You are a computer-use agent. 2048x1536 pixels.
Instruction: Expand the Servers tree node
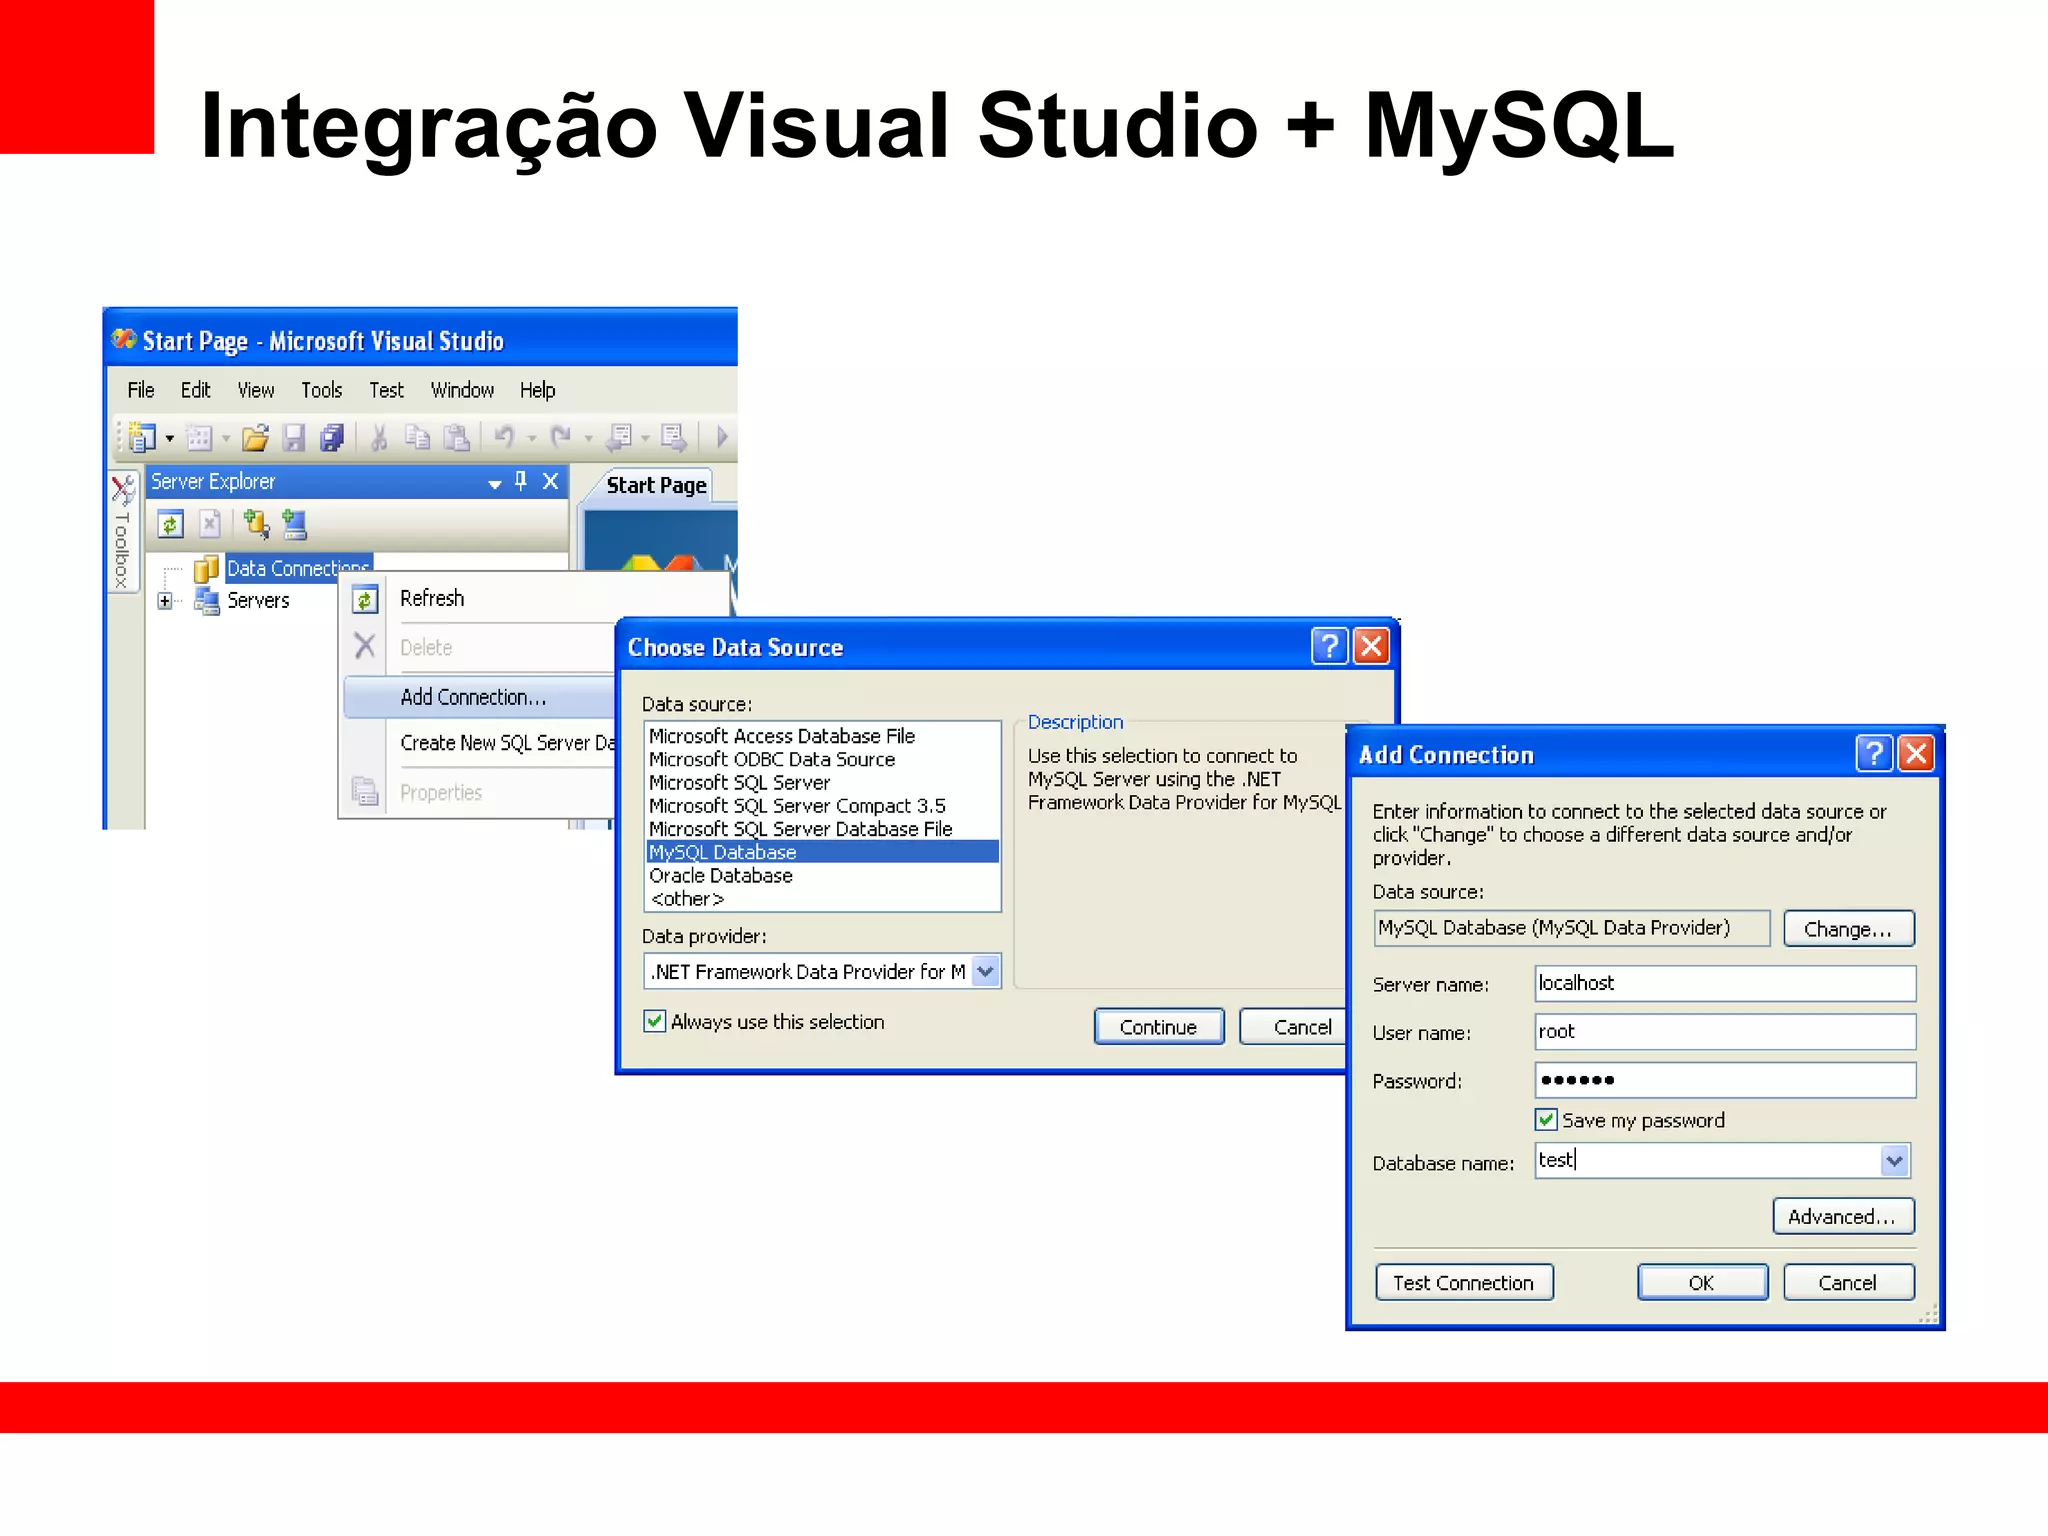(x=165, y=601)
